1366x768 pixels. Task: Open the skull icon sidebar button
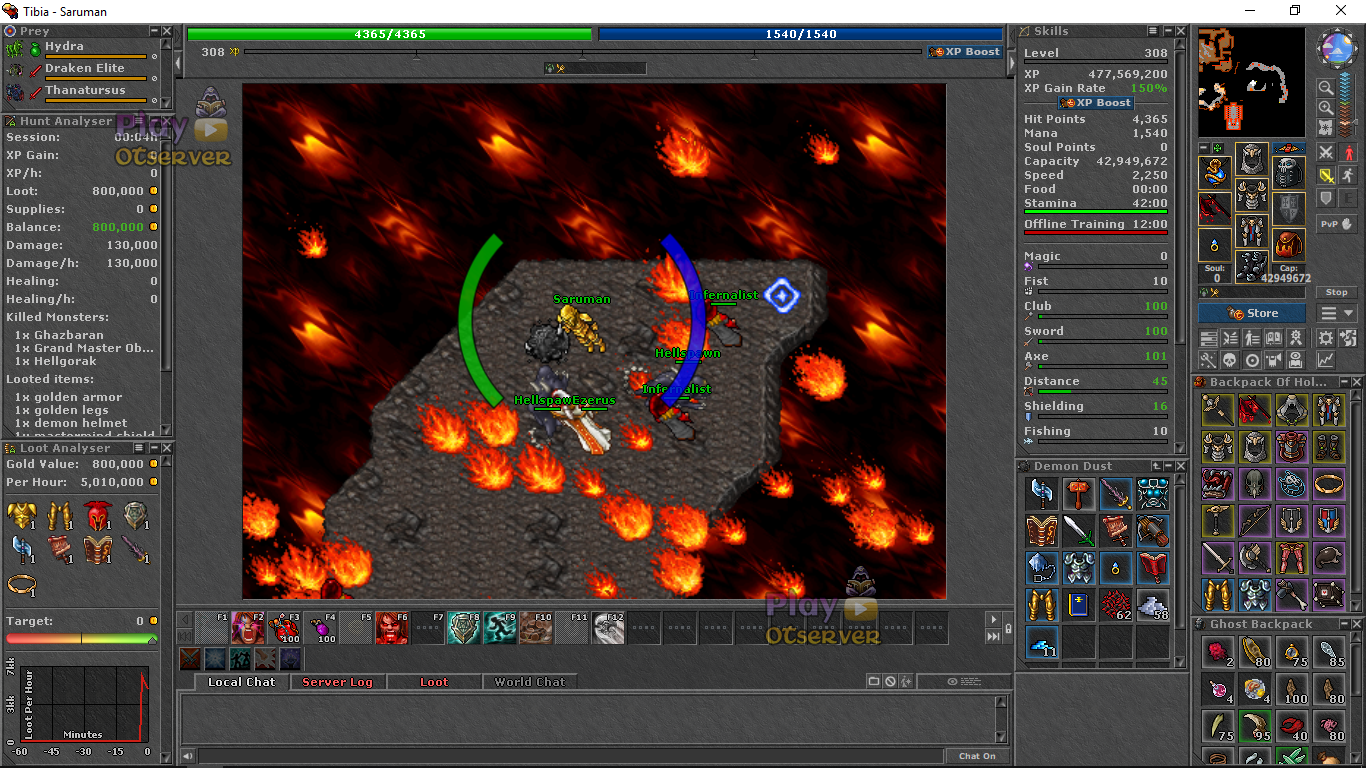[x=1230, y=360]
